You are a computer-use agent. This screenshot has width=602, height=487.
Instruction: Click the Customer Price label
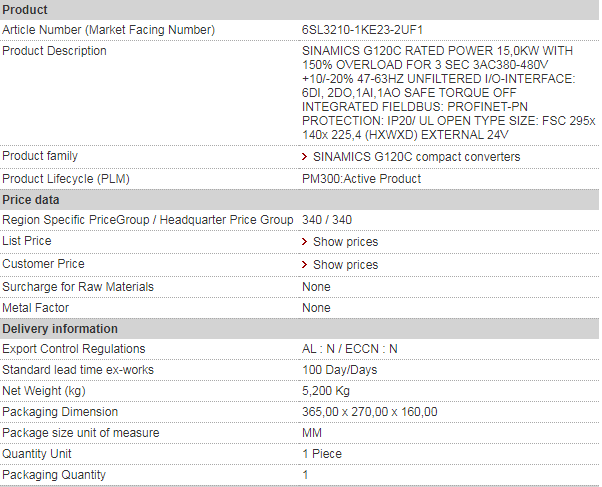click(43, 264)
